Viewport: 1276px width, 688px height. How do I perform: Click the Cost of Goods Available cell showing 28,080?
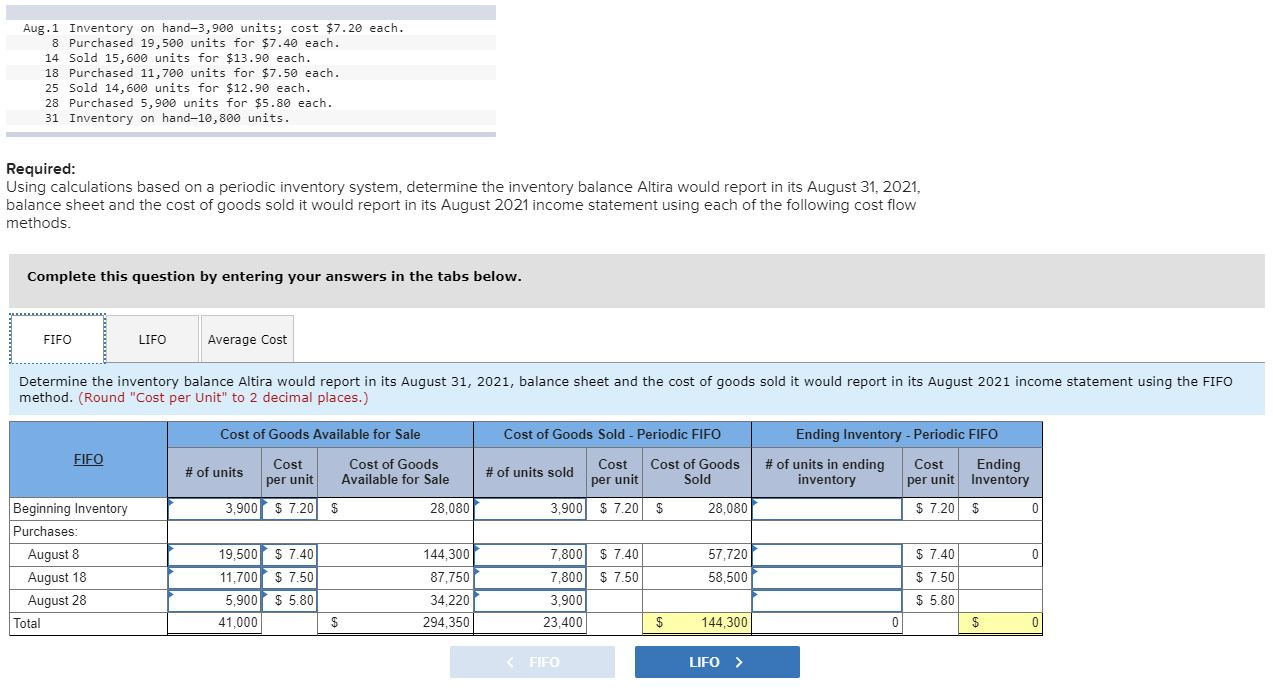click(x=400, y=508)
